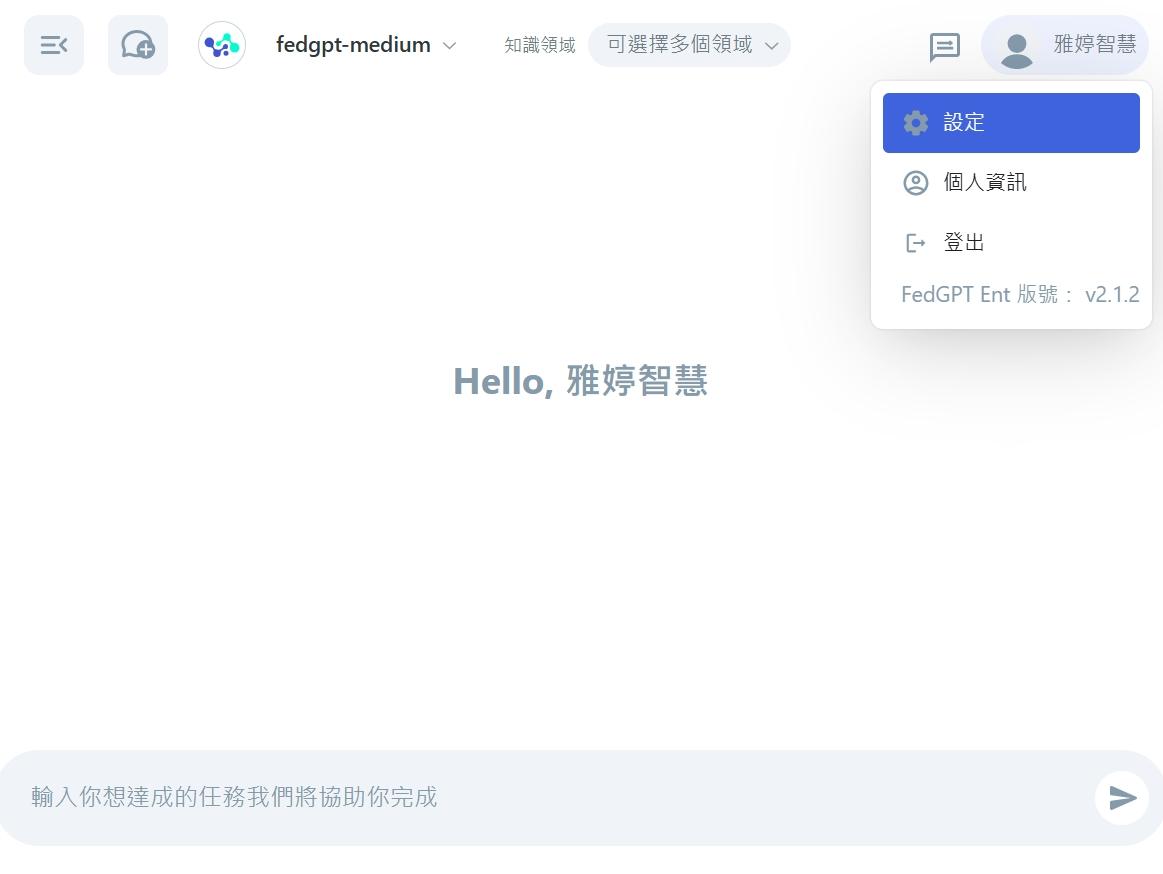Choose 登出 to sign out
This screenshot has width=1163, height=874.
click(1011, 243)
